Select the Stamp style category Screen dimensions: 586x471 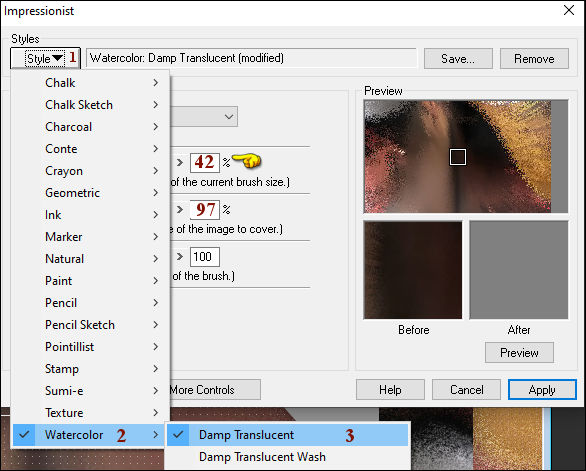[90, 369]
